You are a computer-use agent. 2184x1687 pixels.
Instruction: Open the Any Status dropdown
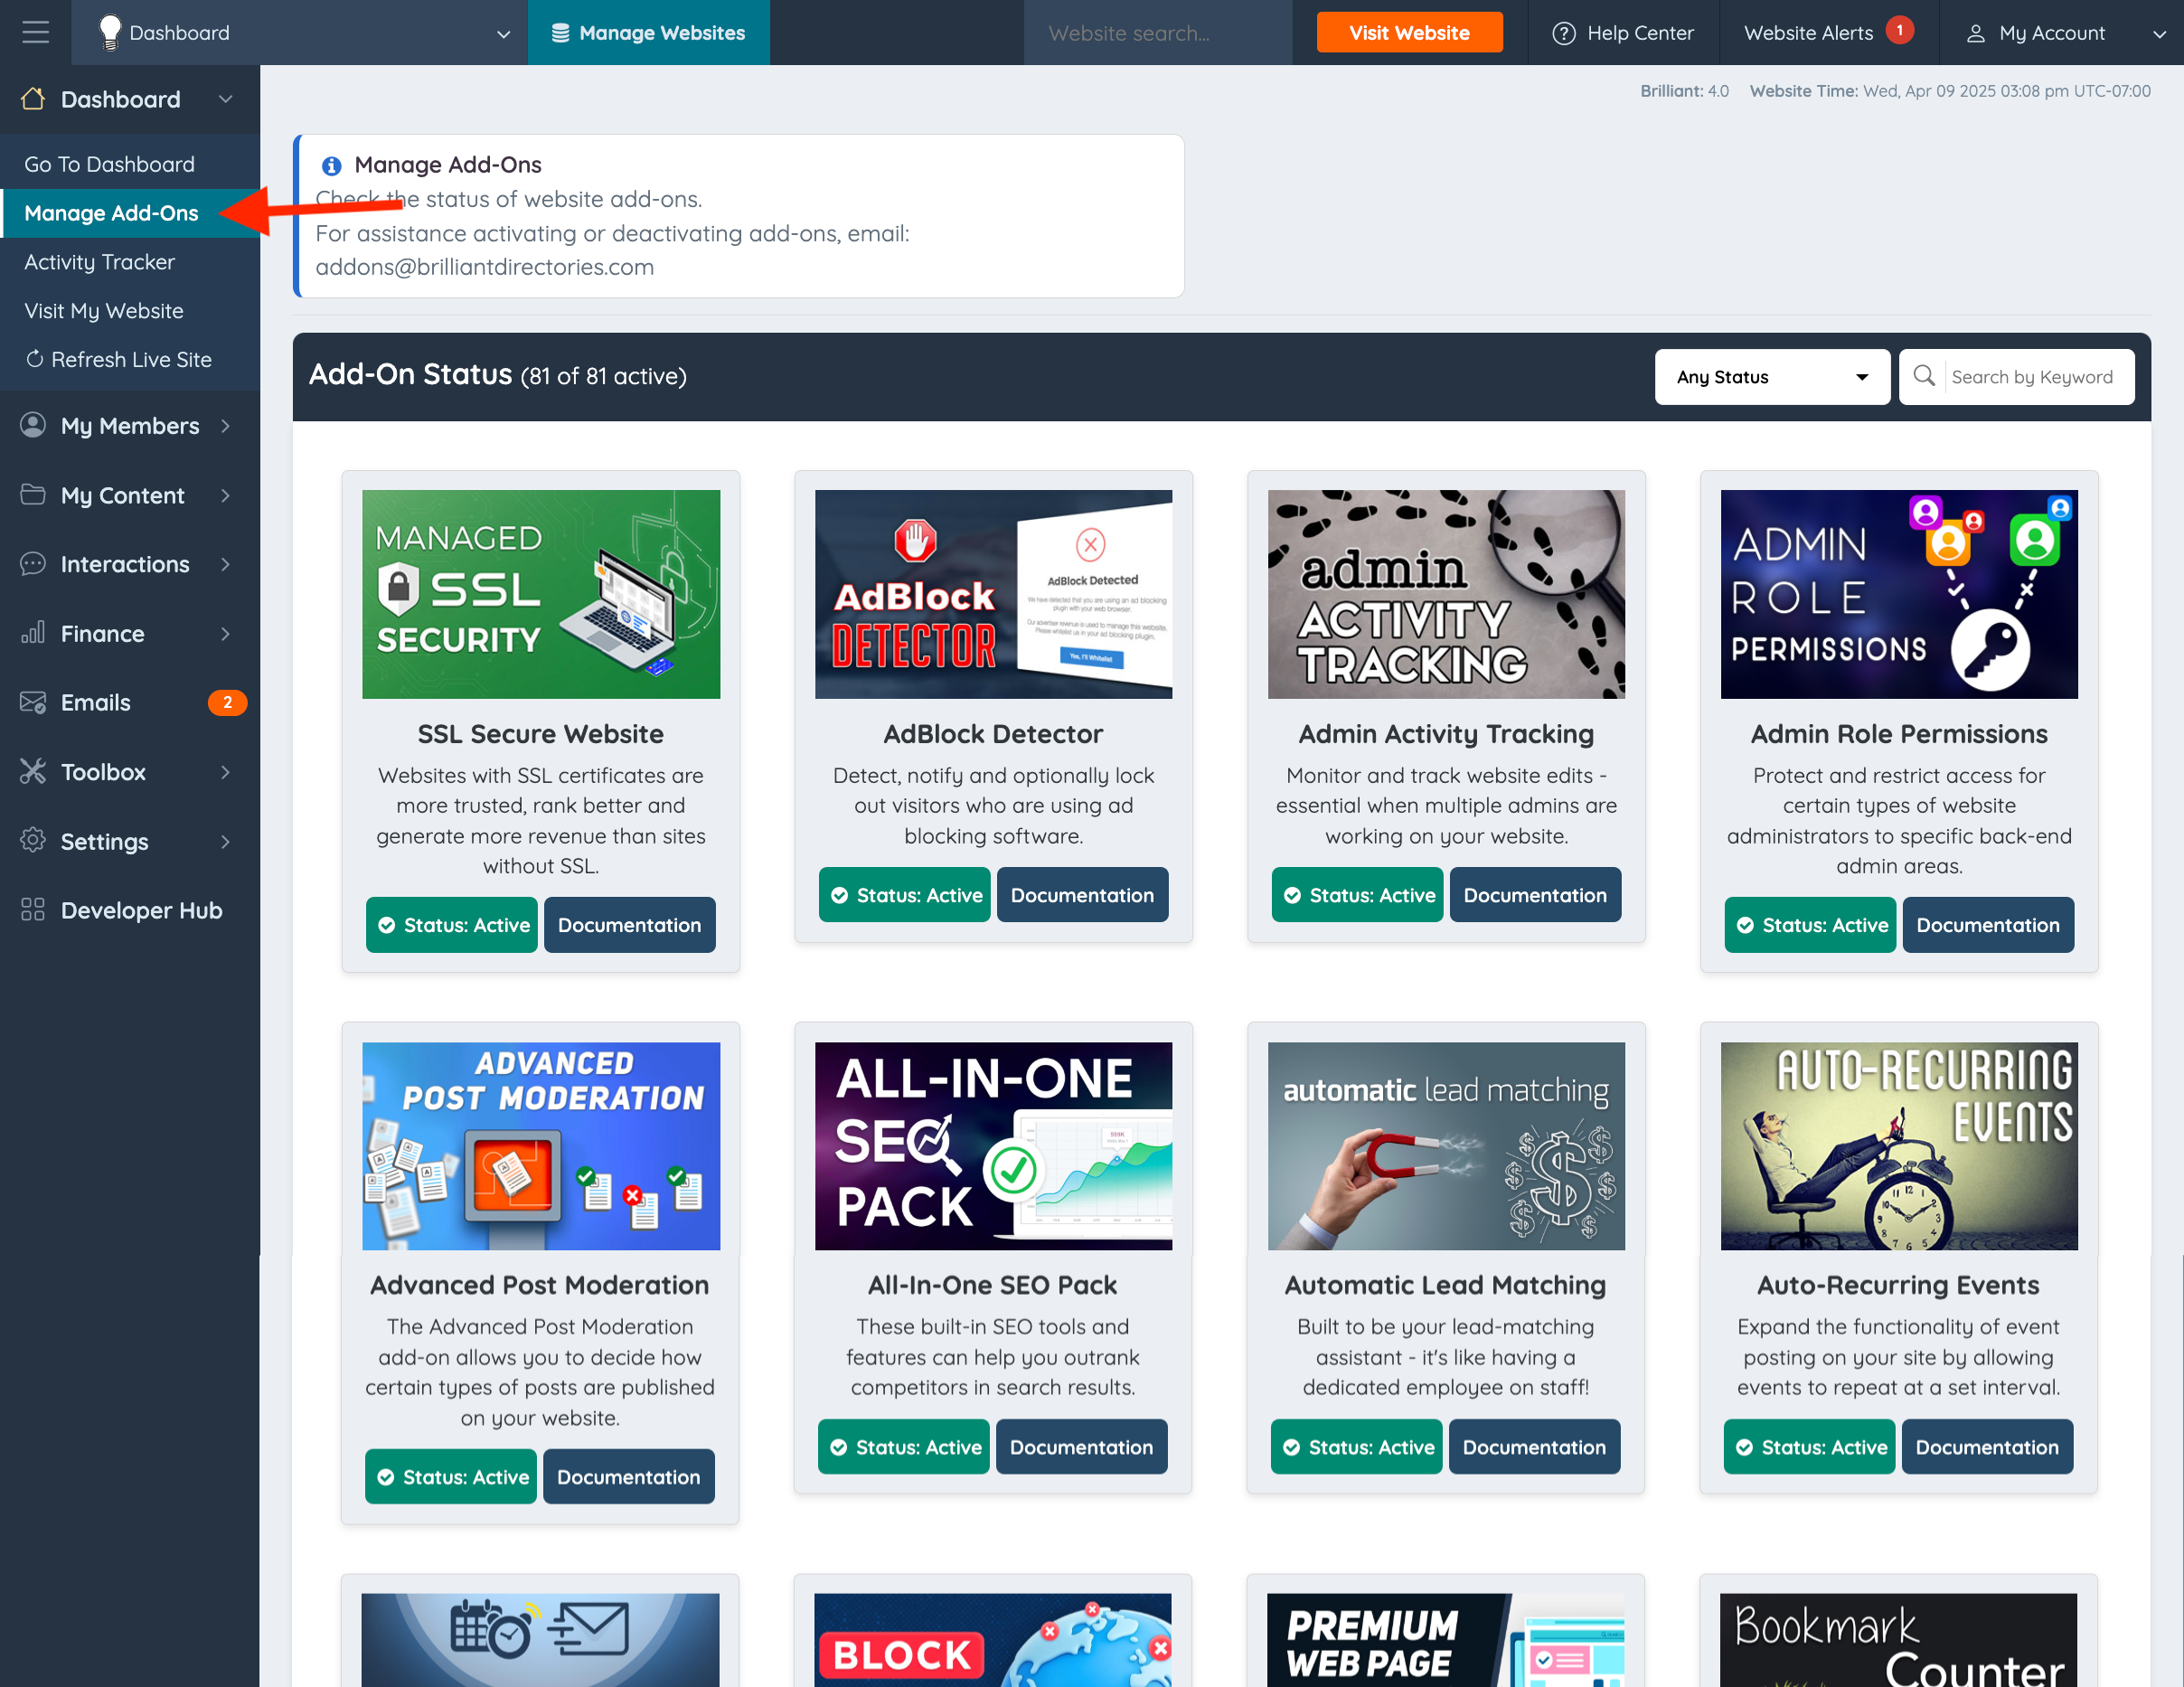coord(1771,377)
